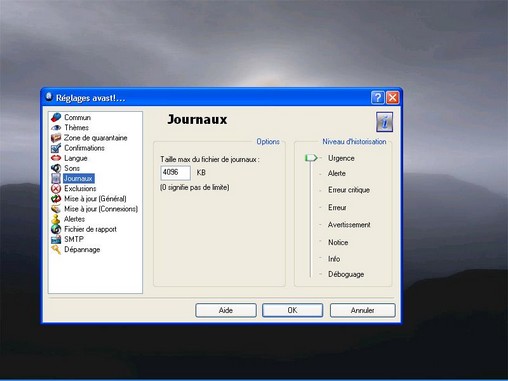This screenshot has width=508, height=381.
Task: Select the Sons entry
Action: click(x=72, y=168)
